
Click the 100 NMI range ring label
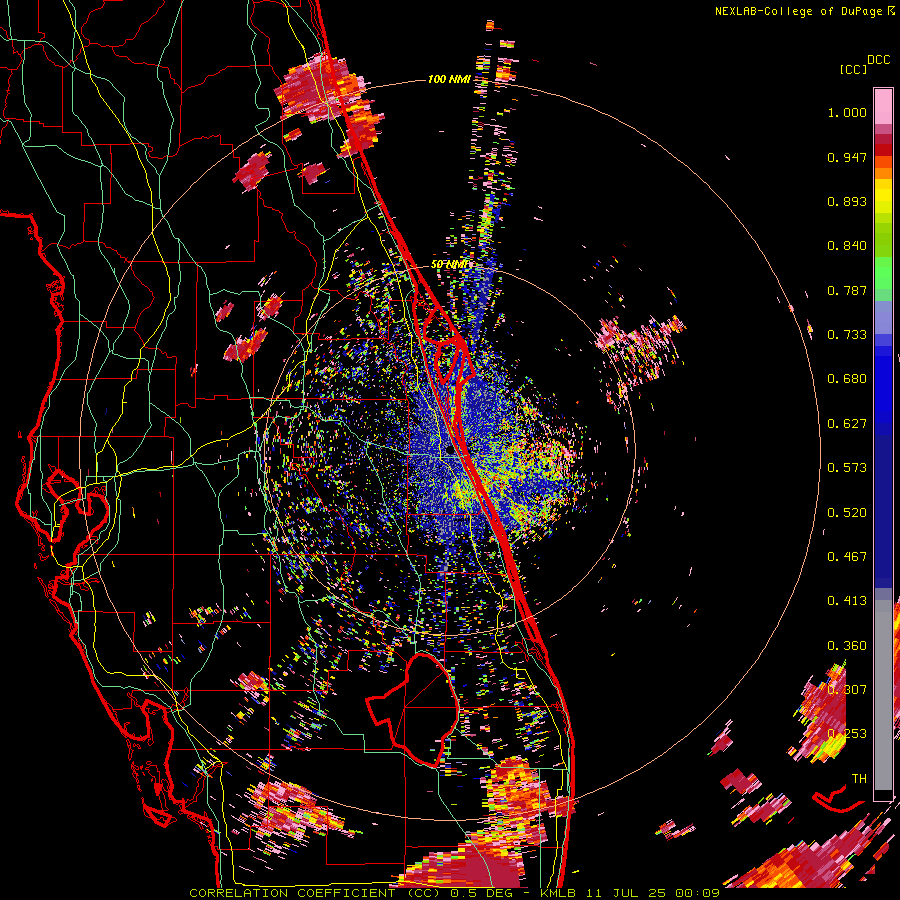(449, 79)
